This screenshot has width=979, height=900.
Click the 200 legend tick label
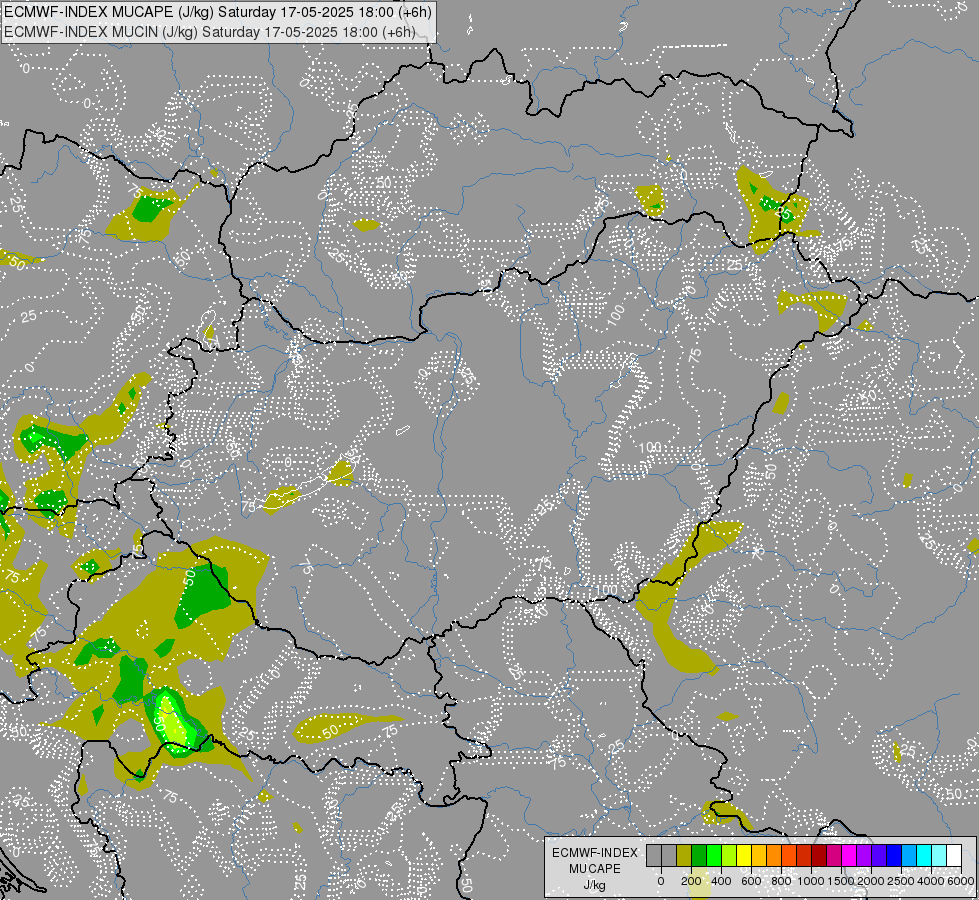tap(691, 881)
